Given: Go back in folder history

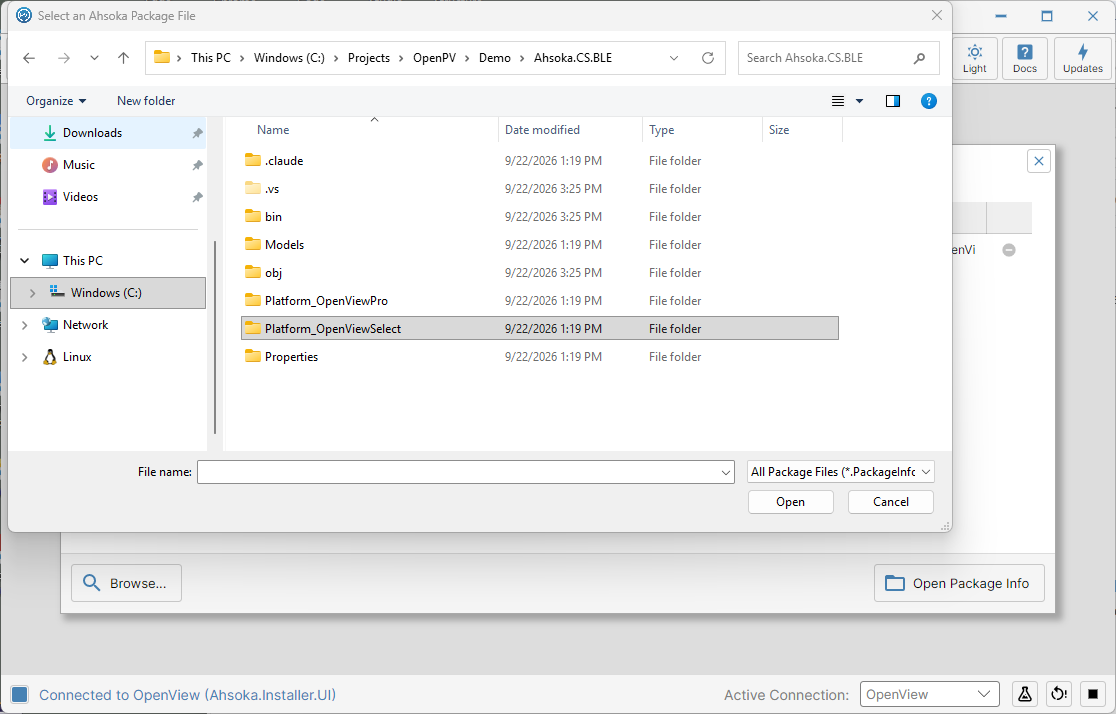Looking at the screenshot, I should [x=29, y=58].
